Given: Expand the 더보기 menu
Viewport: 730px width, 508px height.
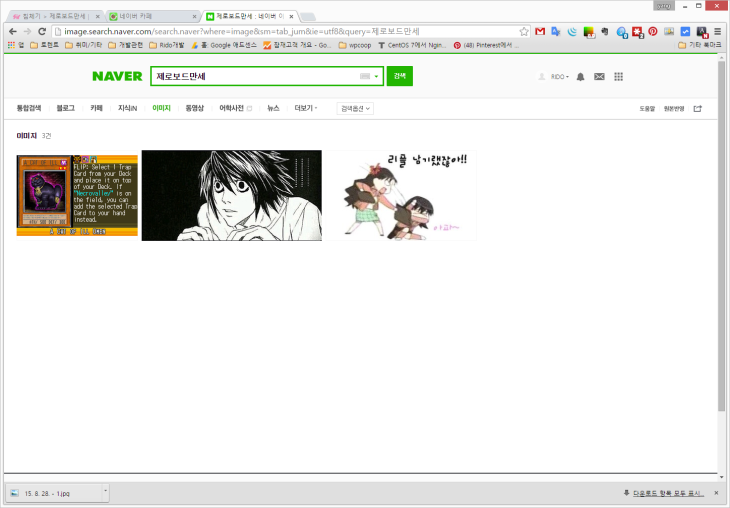Looking at the screenshot, I should [x=305, y=108].
